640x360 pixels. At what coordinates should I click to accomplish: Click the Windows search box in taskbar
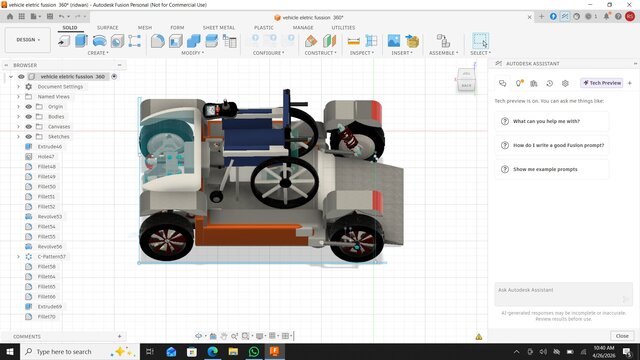click(x=80, y=351)
